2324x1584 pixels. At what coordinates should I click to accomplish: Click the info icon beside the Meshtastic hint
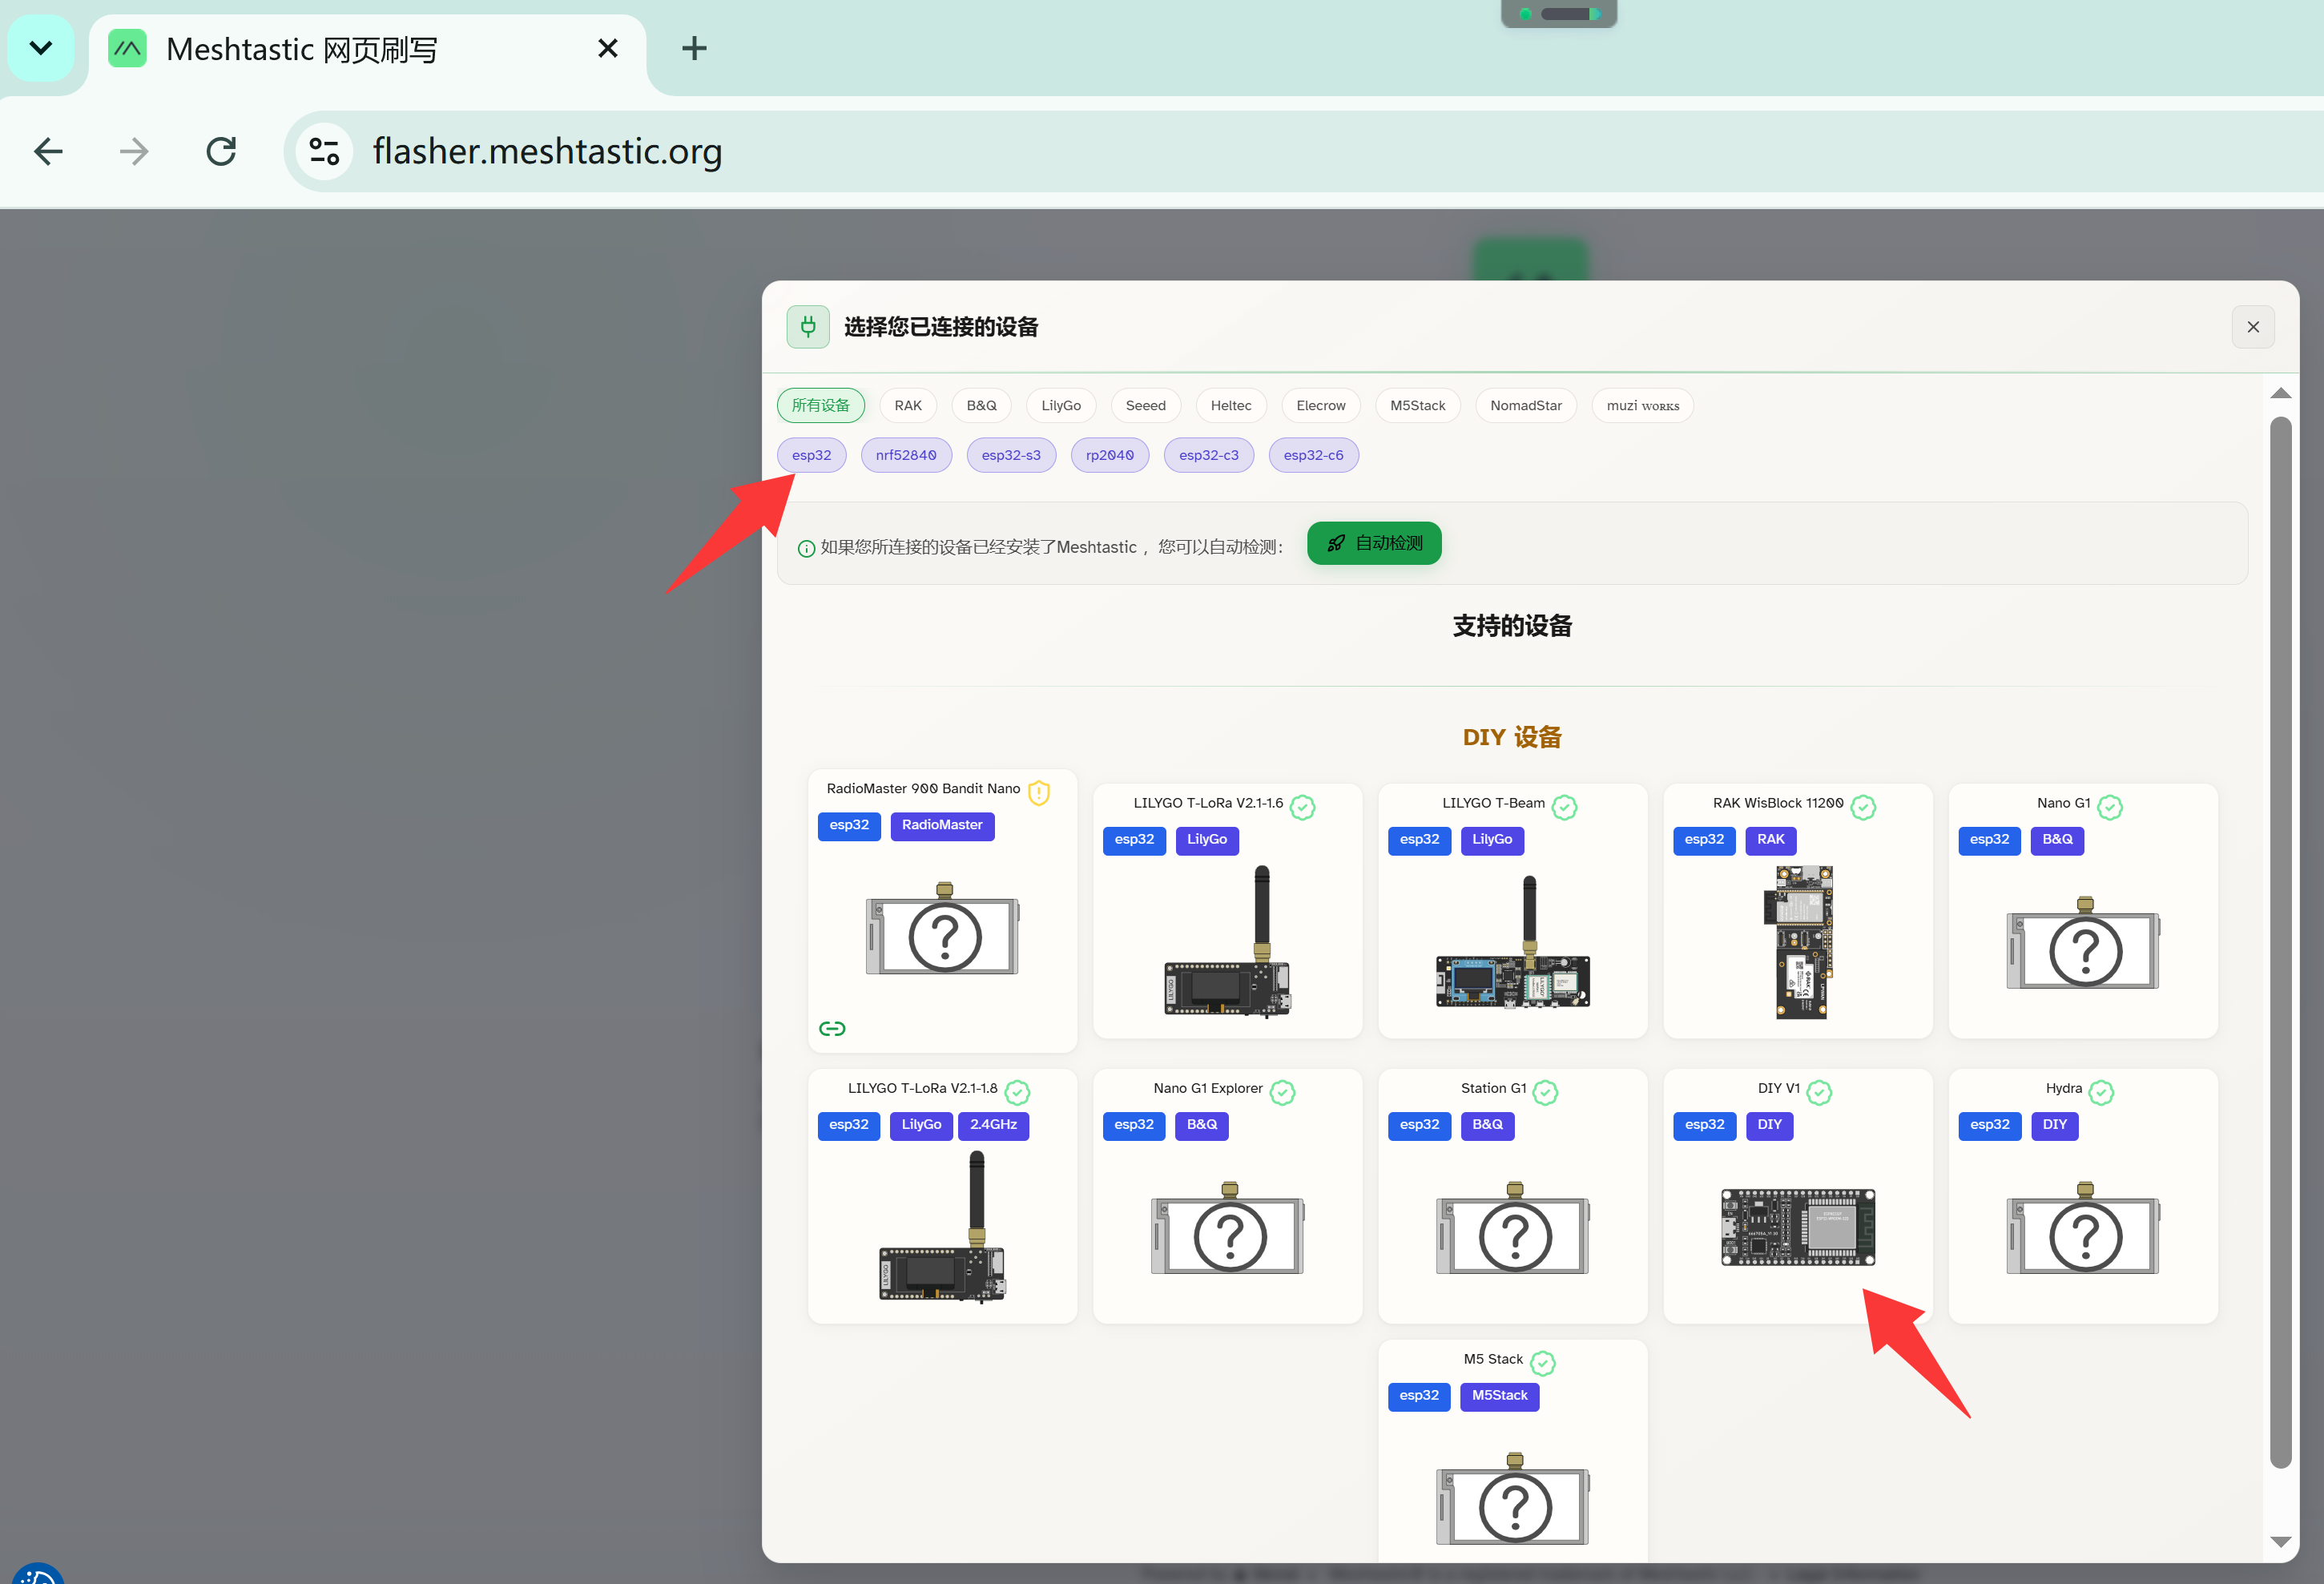(x=806, y=548)
